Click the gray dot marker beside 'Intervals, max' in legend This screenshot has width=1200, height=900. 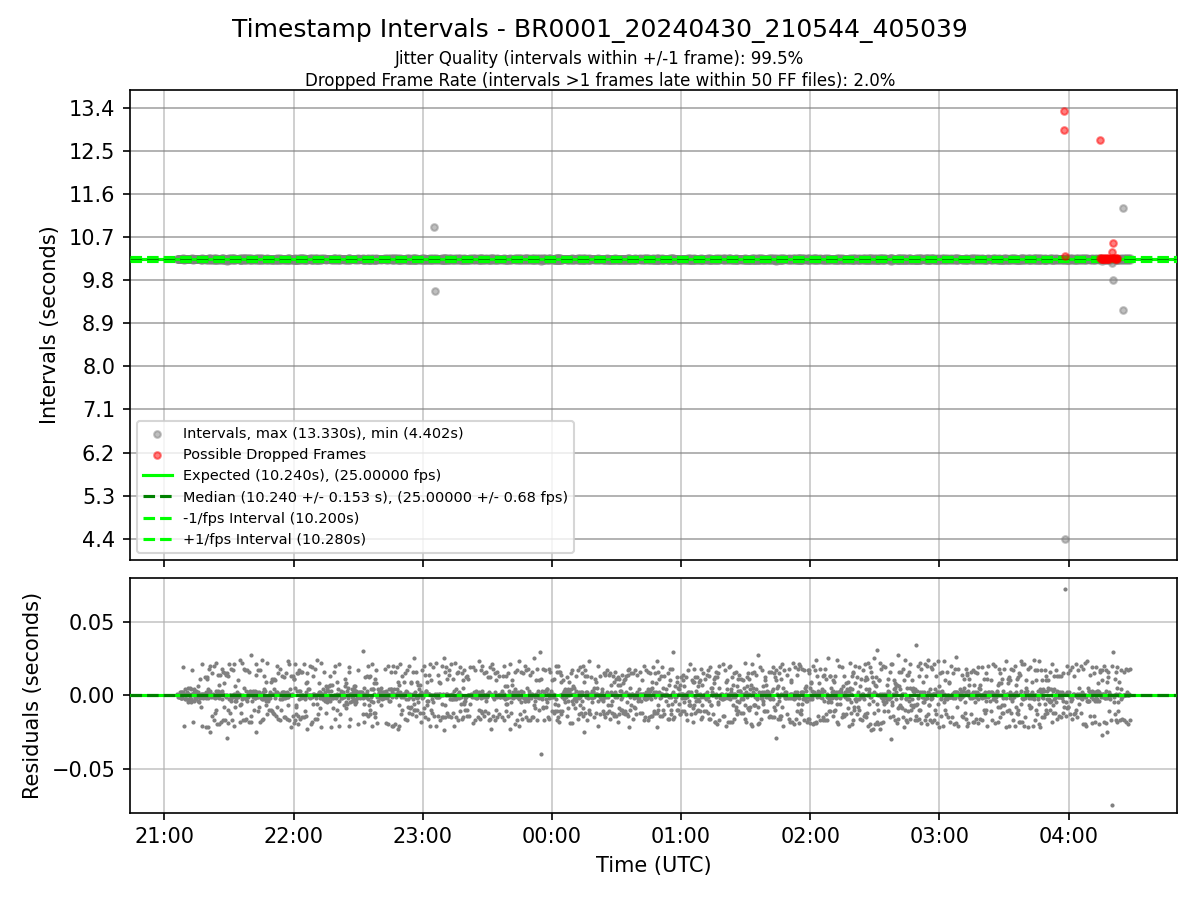157,434
